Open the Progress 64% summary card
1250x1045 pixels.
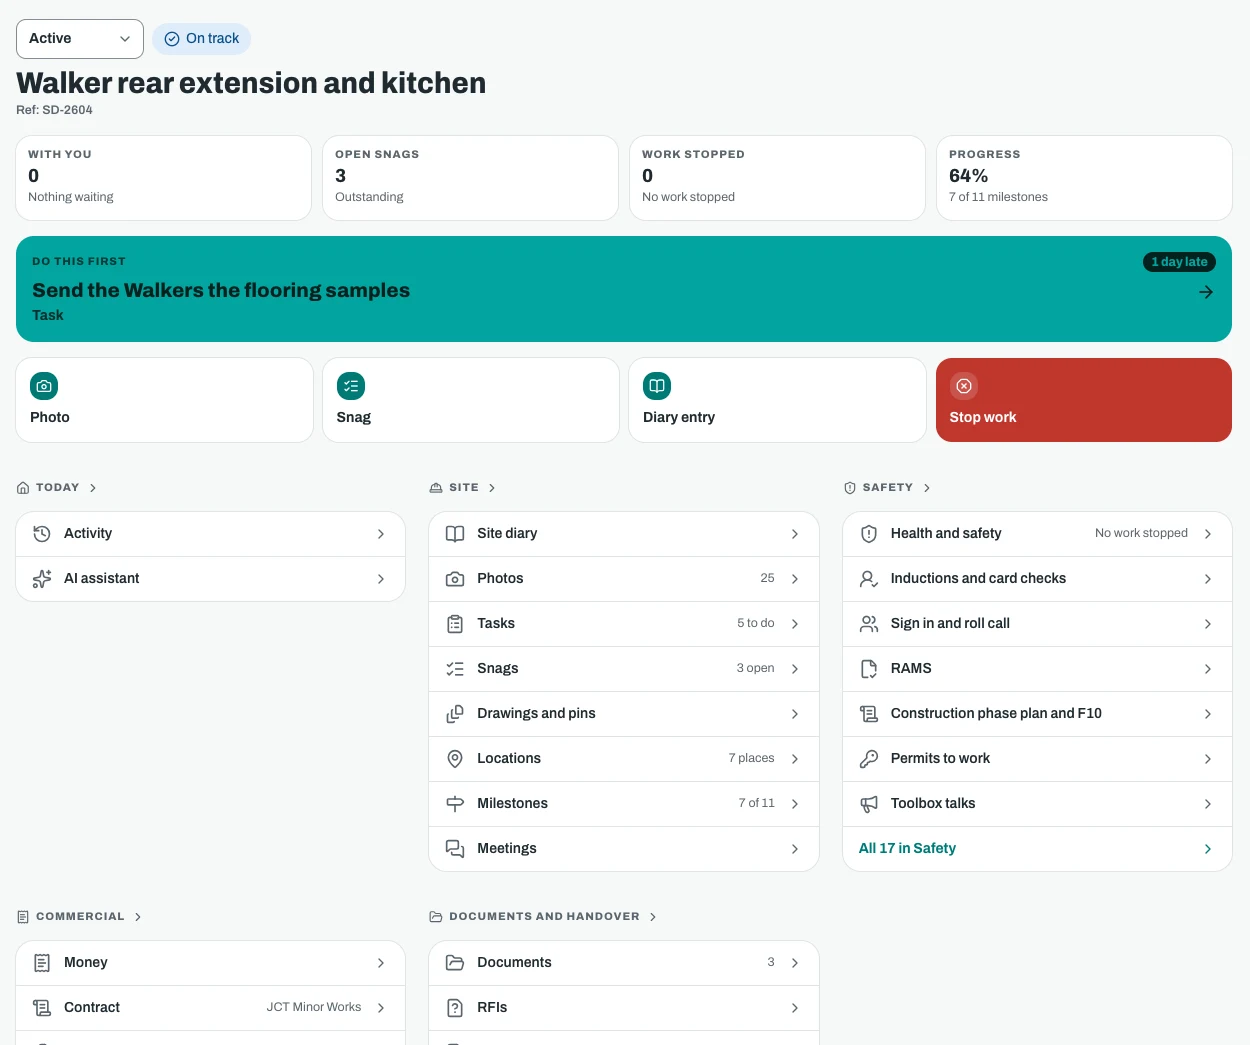(x=1084, y=178)
